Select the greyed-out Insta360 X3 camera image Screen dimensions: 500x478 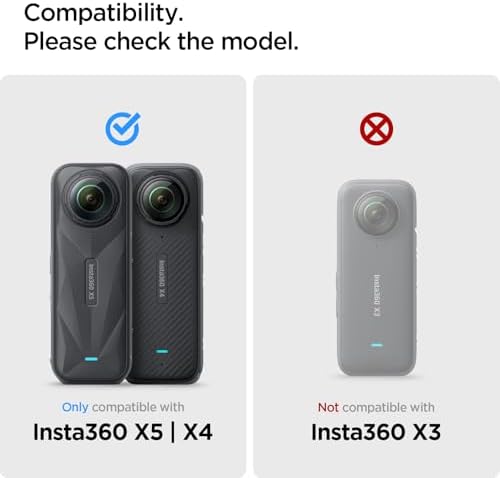pos(377,278)
